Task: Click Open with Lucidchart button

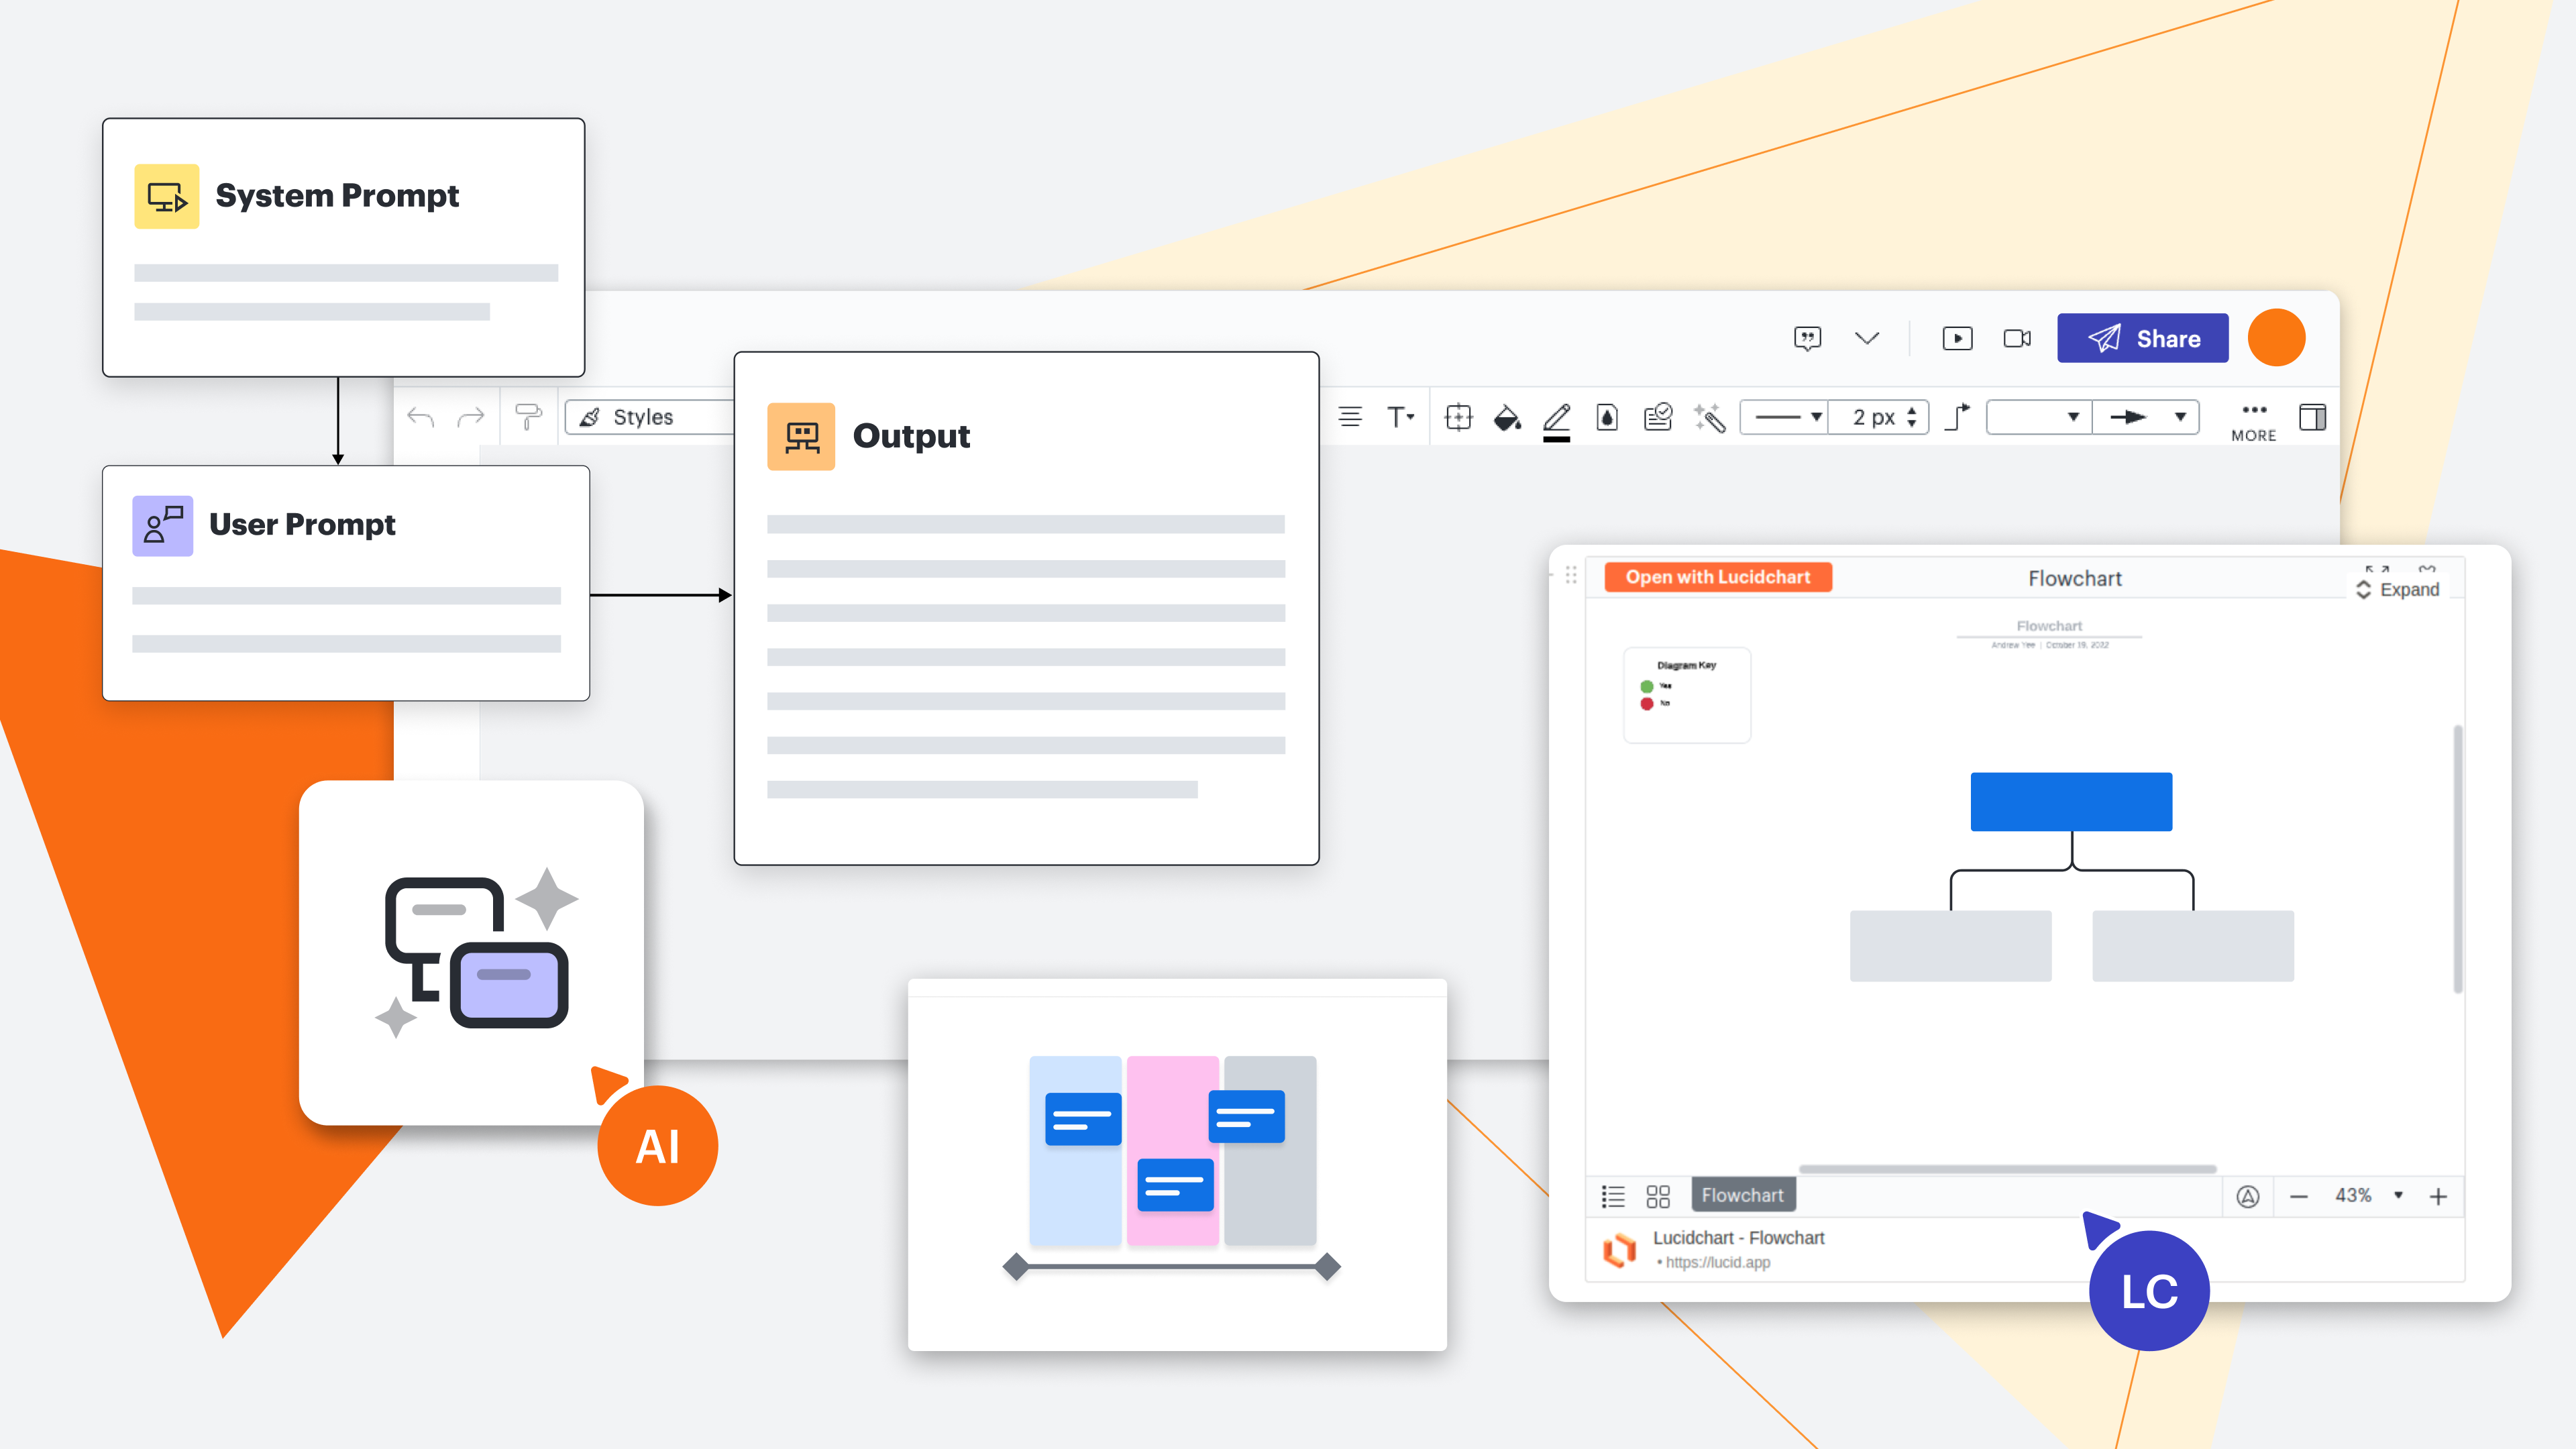Action: point(1717,577)
